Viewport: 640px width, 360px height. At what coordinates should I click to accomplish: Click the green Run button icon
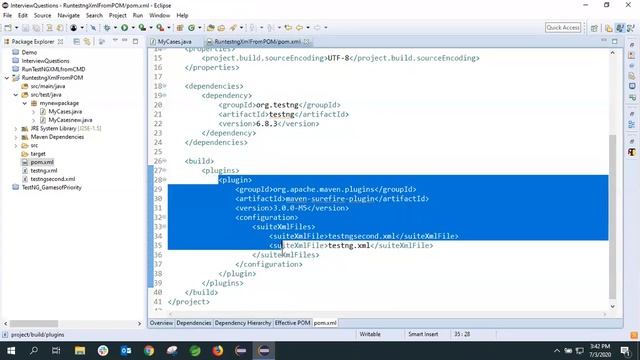coord(124,28)
